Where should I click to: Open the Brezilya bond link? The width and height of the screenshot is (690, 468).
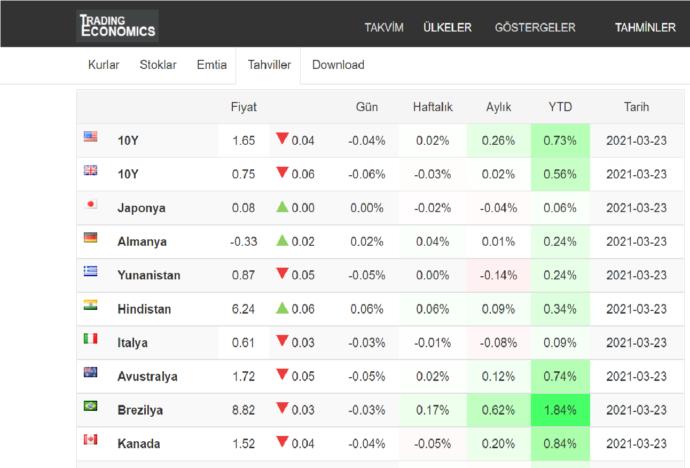(140, 410)
